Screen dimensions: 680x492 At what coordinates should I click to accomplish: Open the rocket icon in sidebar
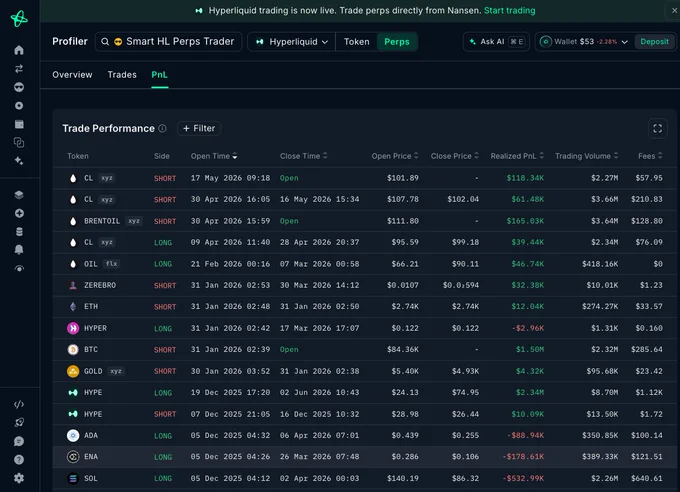[x=19, y=422]
